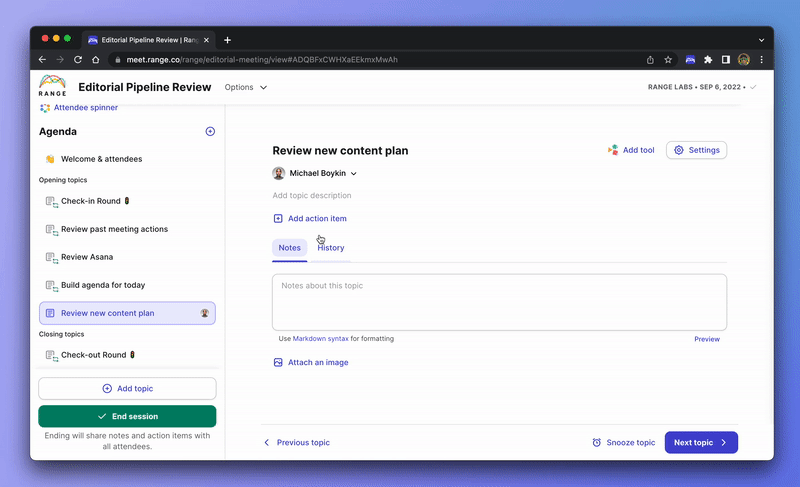Viewport: 800px width, 487px height.
Task: Click into the Notes about this topic field
Action: (499, 302)
